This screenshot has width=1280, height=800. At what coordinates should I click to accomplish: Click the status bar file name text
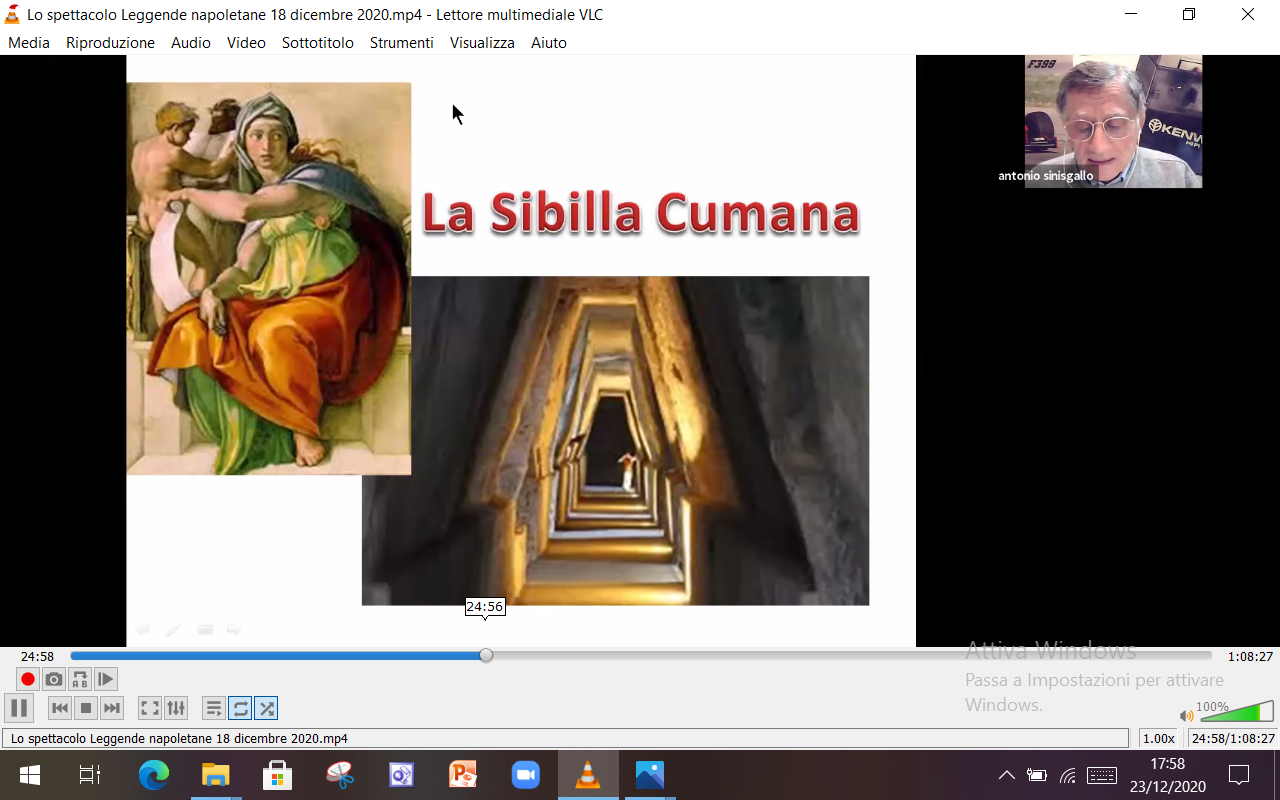coord(179,739)
